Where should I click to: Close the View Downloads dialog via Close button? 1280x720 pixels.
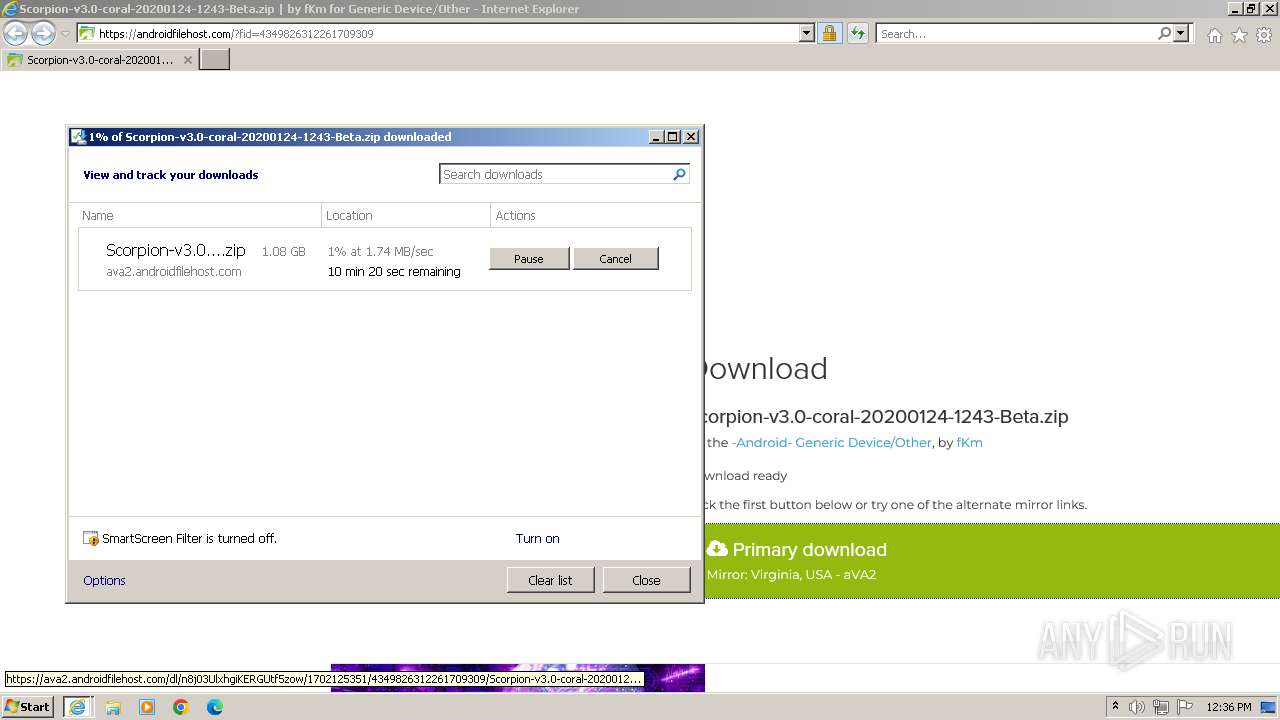click(x=646, y=580)
